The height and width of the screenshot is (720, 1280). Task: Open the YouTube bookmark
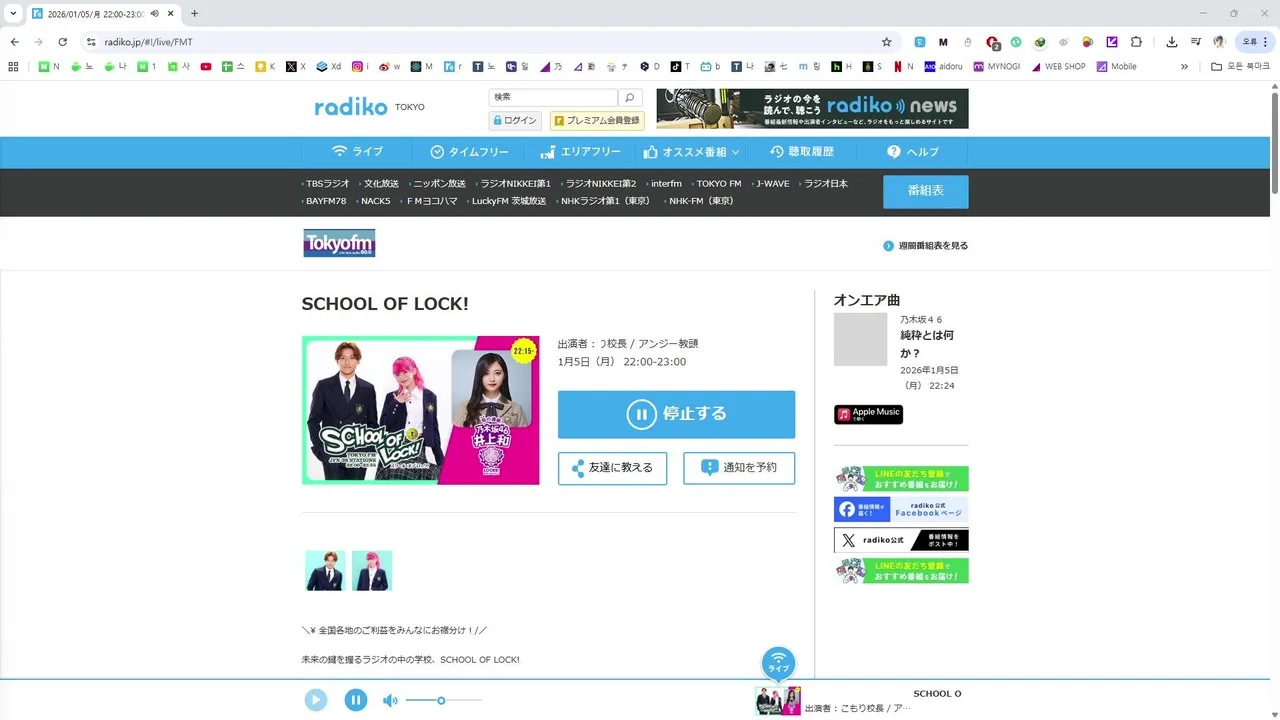coord(206,67)
